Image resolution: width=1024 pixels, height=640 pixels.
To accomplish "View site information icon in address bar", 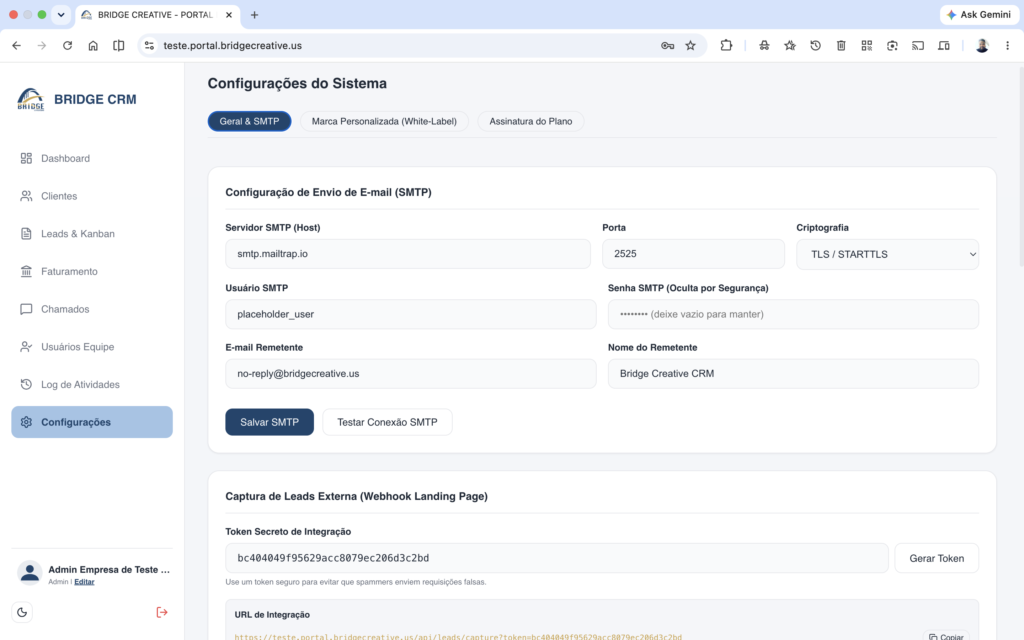I will click(150, 46).
